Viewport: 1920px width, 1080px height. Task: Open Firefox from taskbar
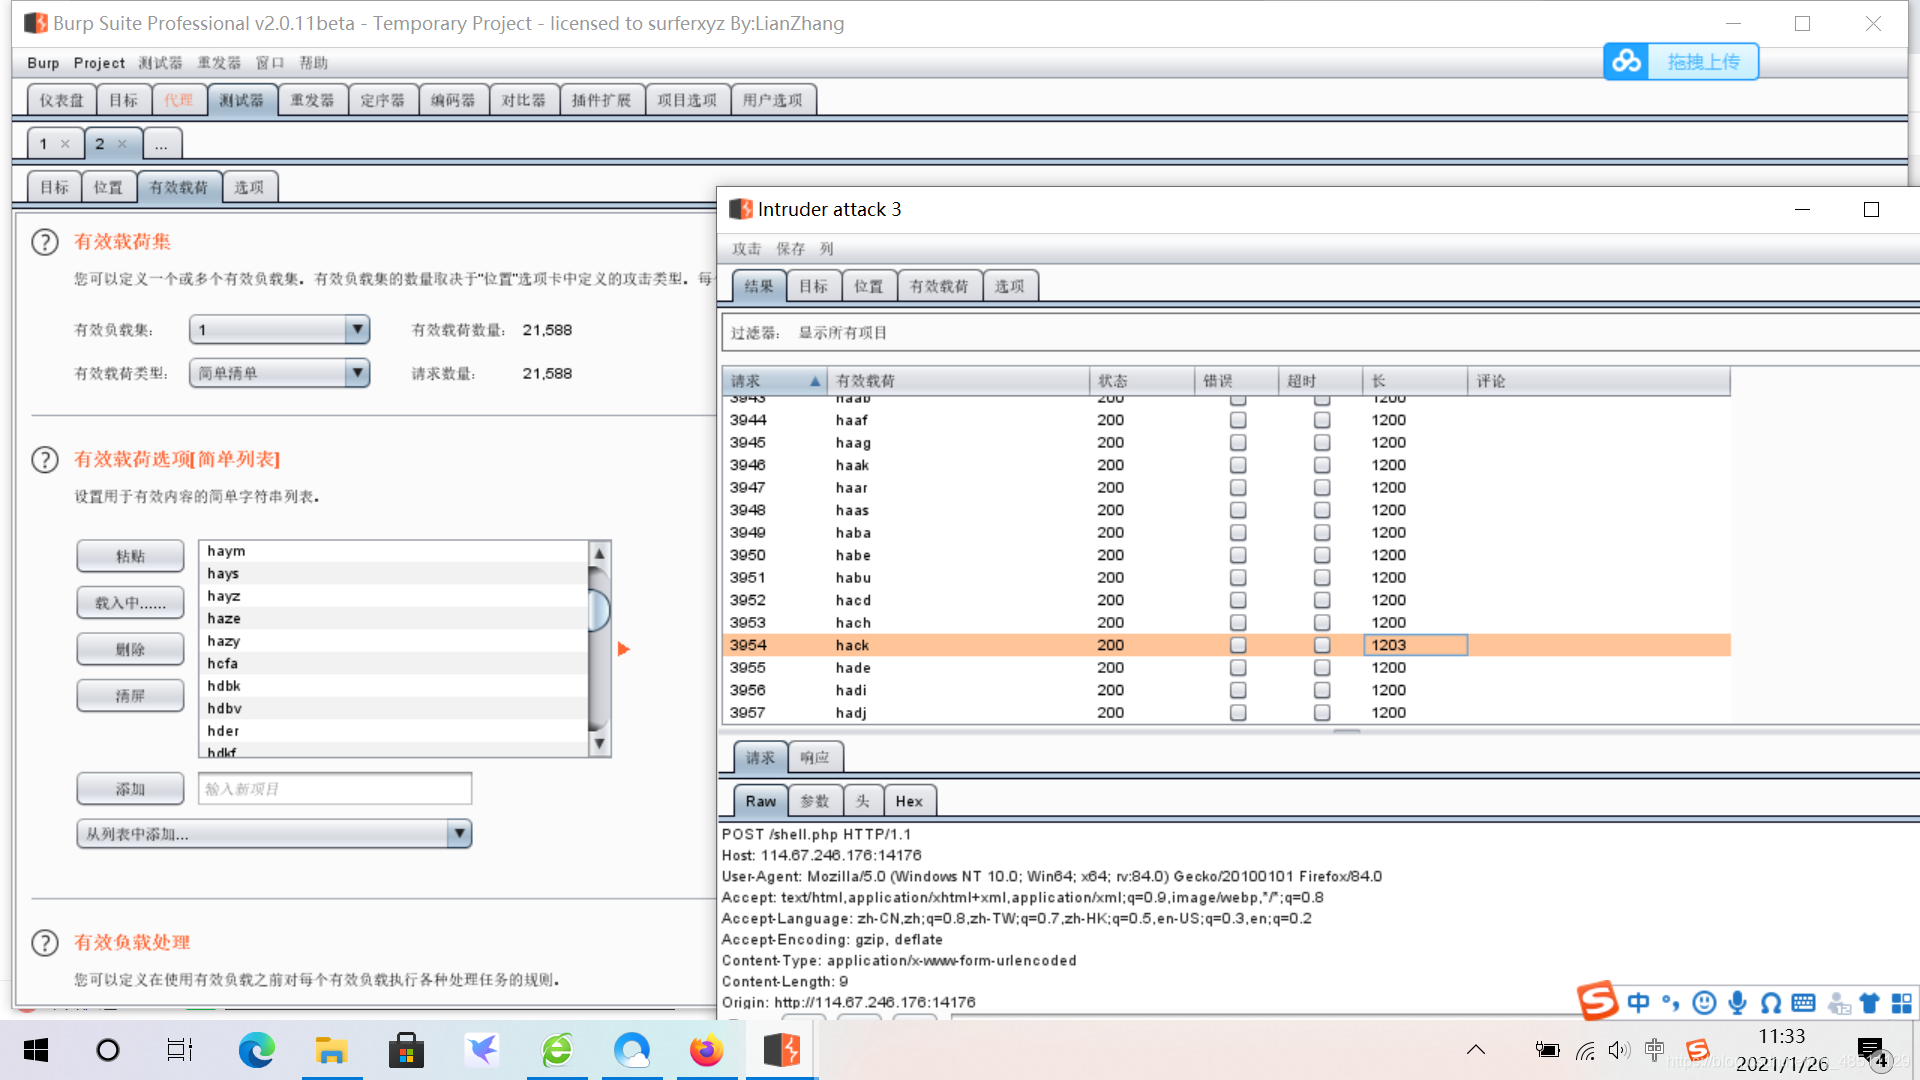[707, 1050]
